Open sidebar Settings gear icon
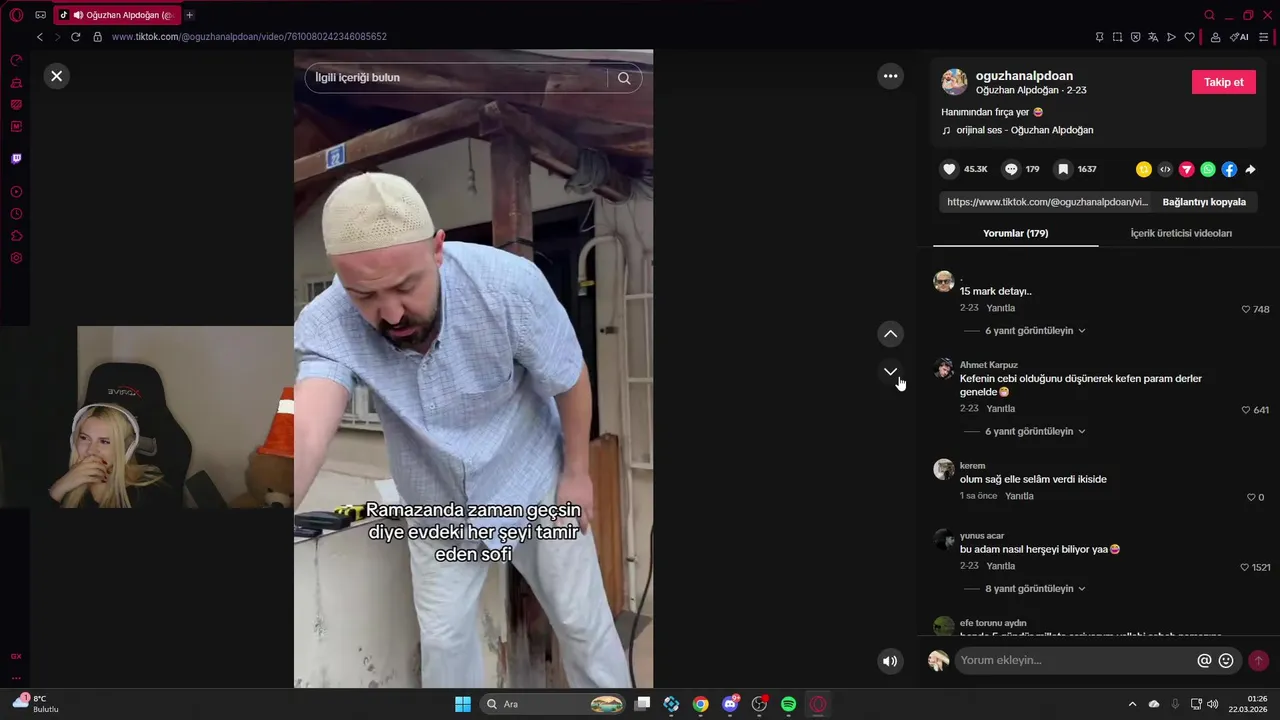The width and height of the screenshot is (1280, 720). 16,258
